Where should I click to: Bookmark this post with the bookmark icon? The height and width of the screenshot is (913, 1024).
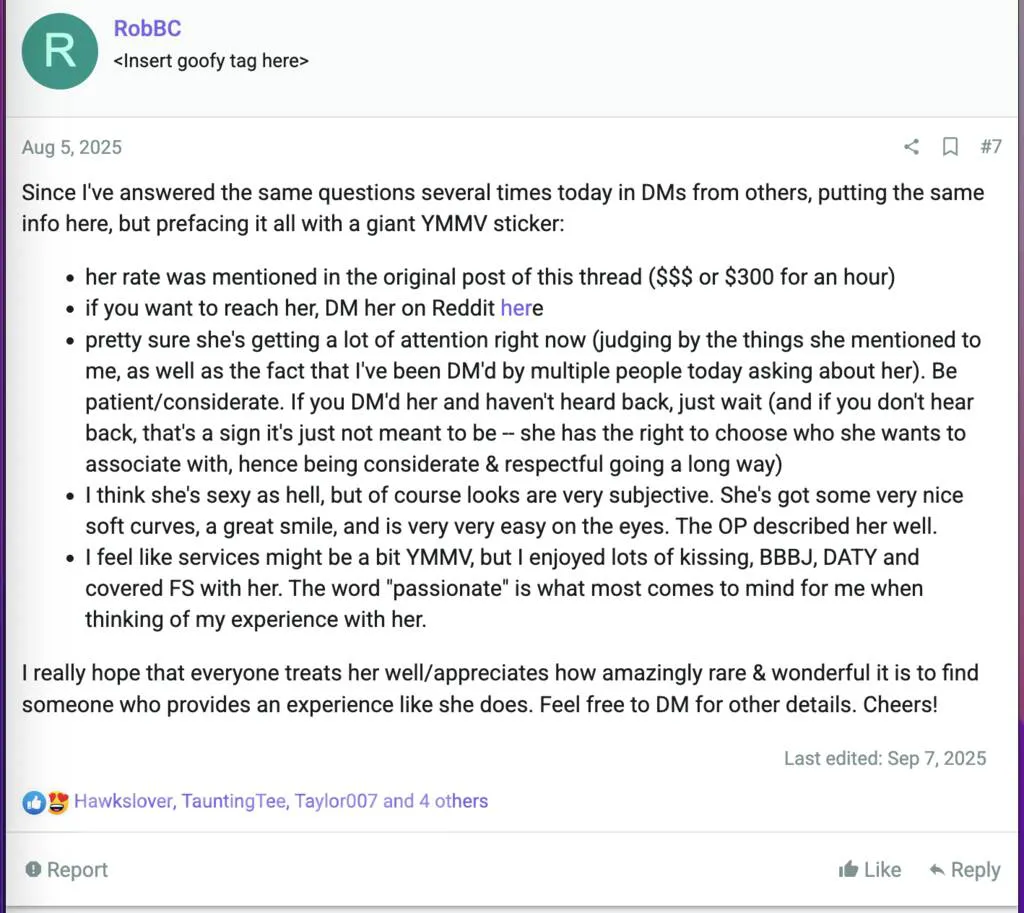950,147
